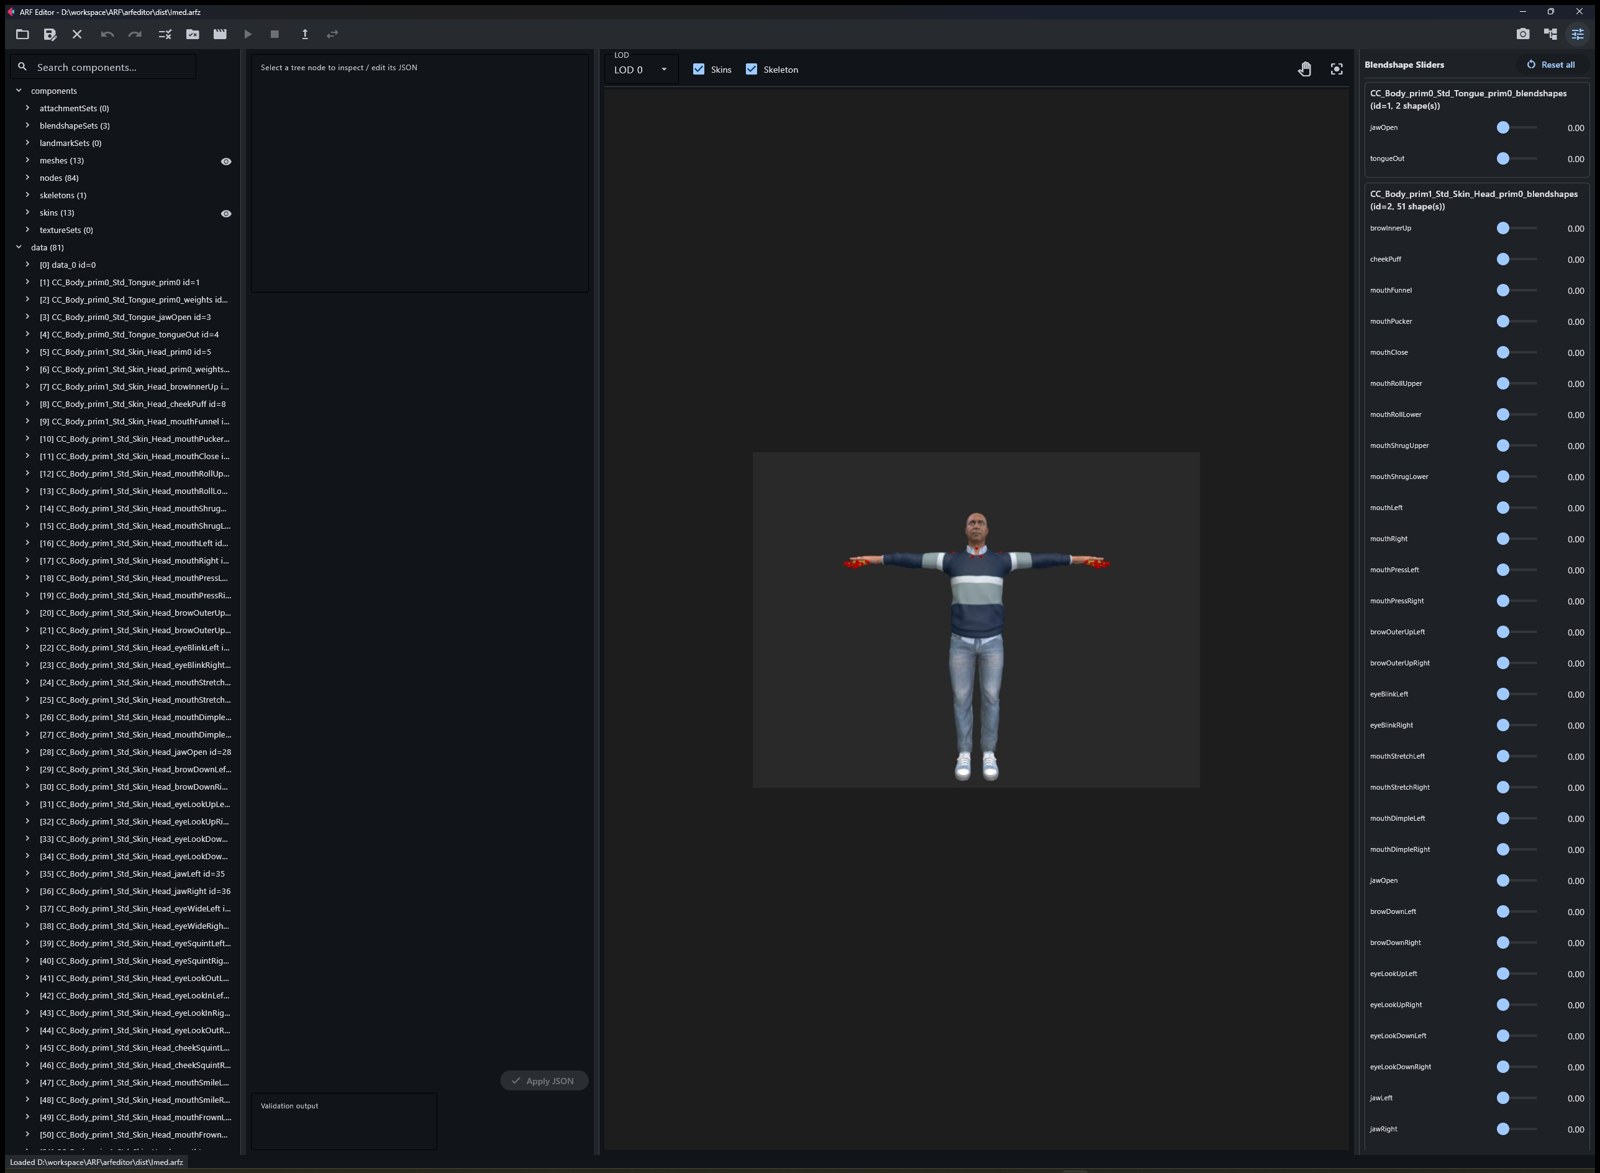Expand the nodes (84) tree item
Image resolution: width=1600 pixels, height=1173 pixels.
pyautogui.click(x=28, y=178)
